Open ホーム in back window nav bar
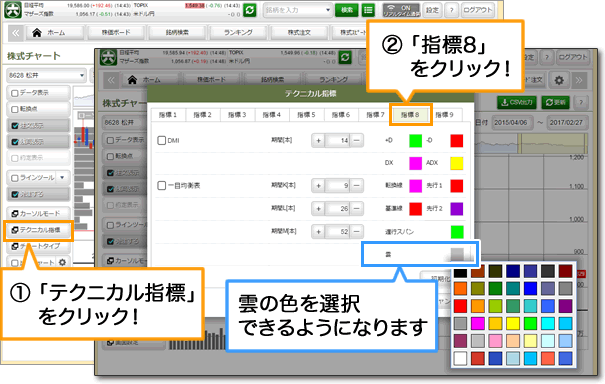Screen dimensions: 605x384 [54, 33]
